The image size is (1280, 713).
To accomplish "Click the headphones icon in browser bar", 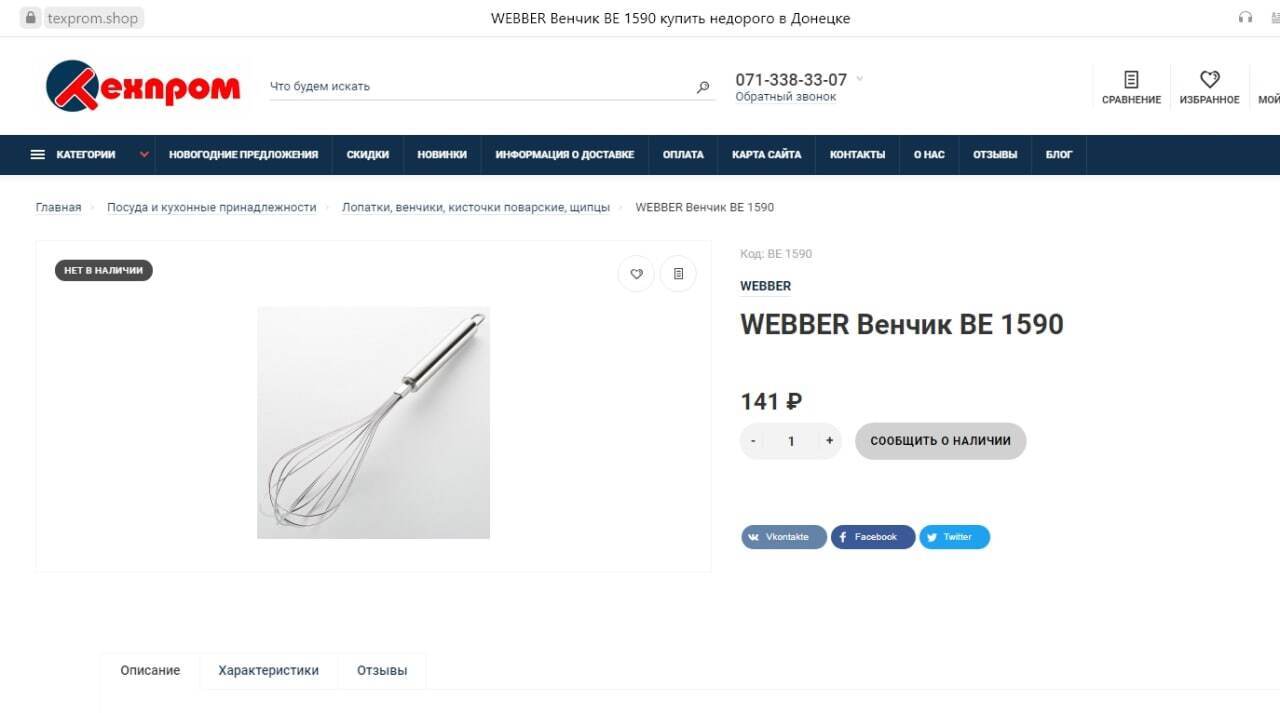I will pos(1245,18).
